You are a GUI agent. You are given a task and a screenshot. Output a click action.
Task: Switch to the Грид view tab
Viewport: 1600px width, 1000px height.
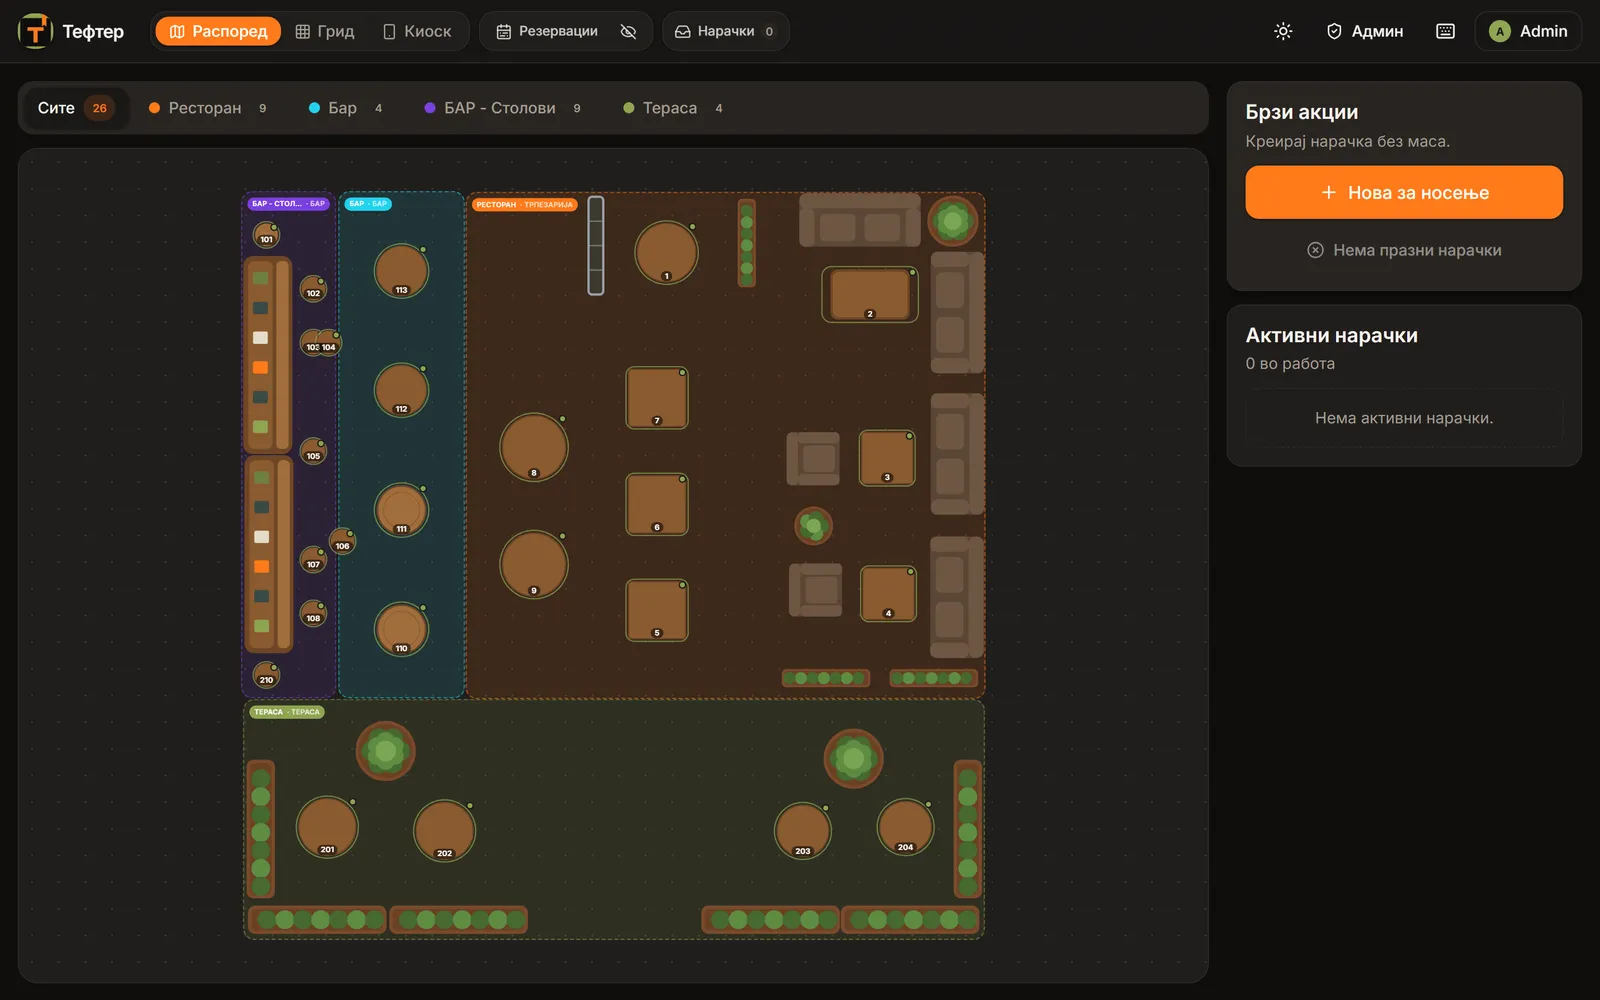325,31
